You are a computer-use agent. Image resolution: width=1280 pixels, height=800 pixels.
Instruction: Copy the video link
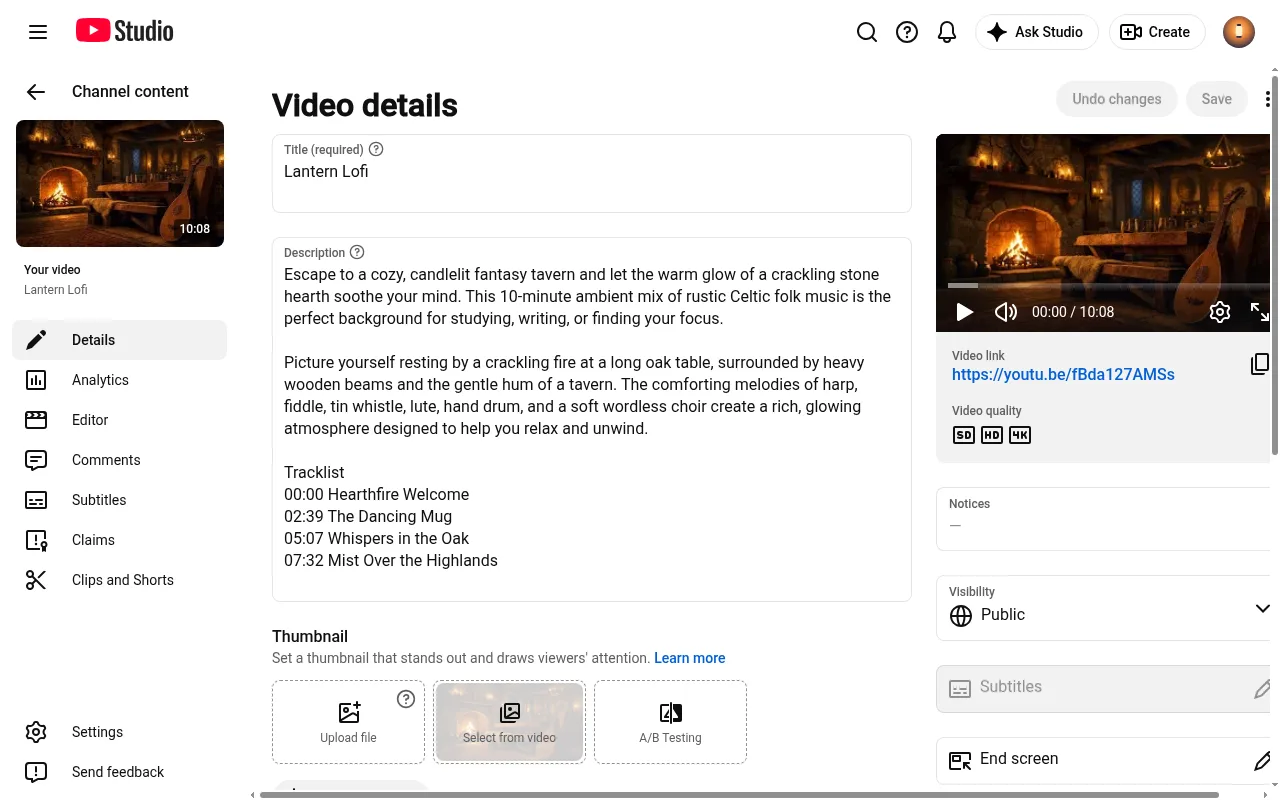coord(1260,364)
